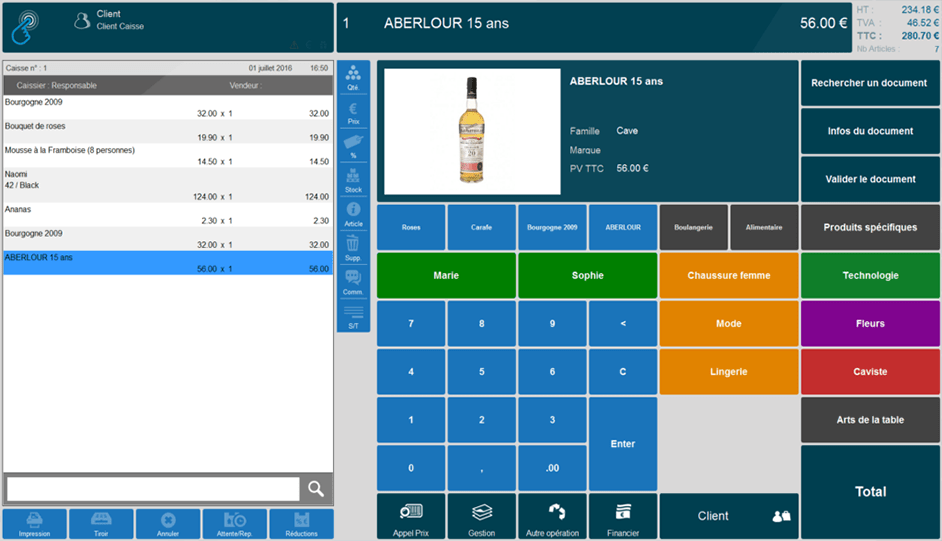
Task: Apply a discount with the % tag icon
Action: point(353,146)
